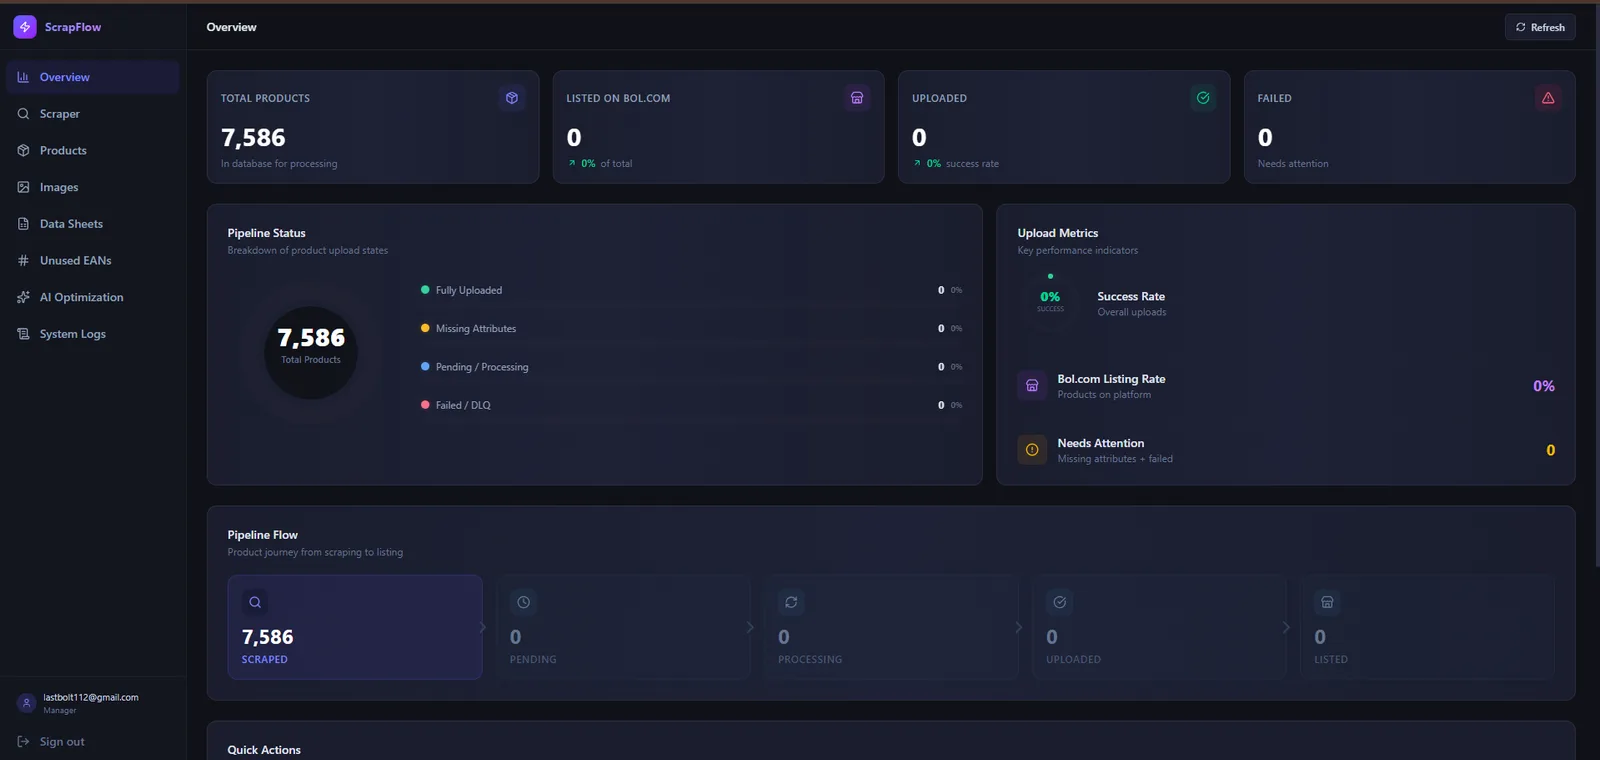Click the green dot for Fully Uploaded
The height and width of the screenshot is (760, 1600).
tap(425, 290)
